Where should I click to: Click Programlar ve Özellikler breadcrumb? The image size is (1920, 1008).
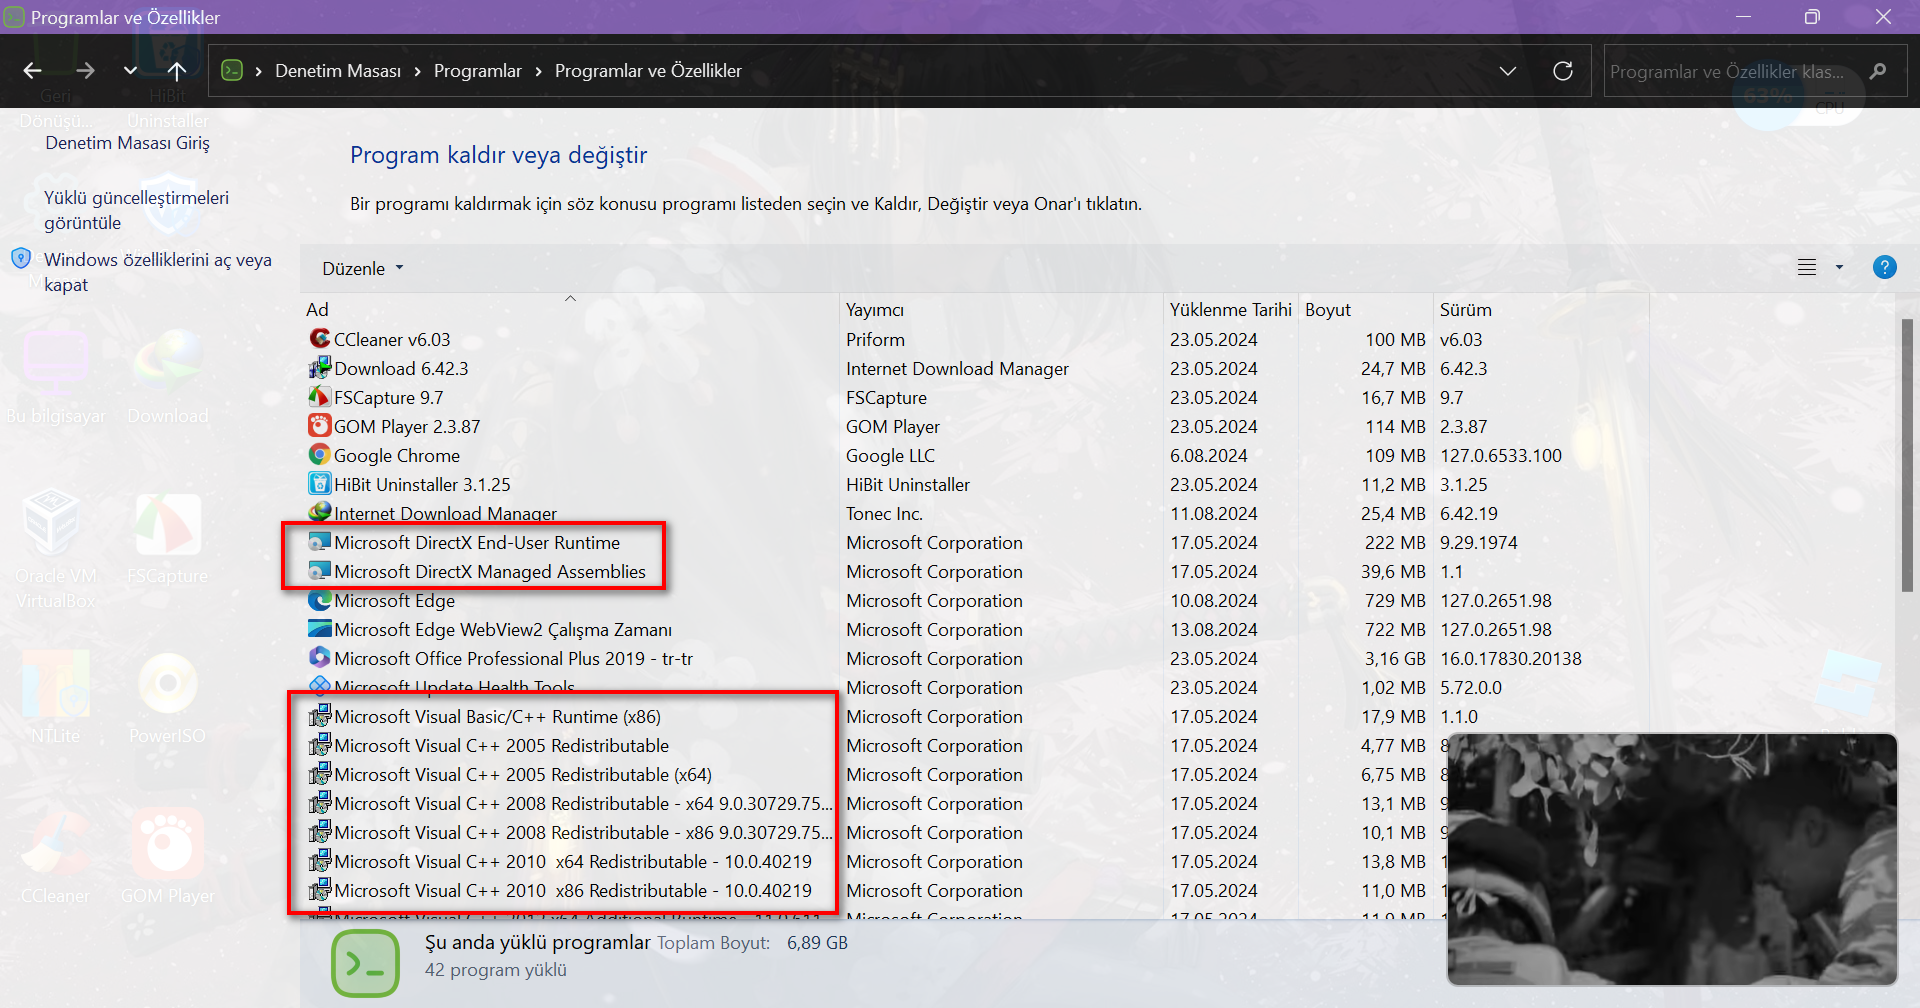(648, 71)
